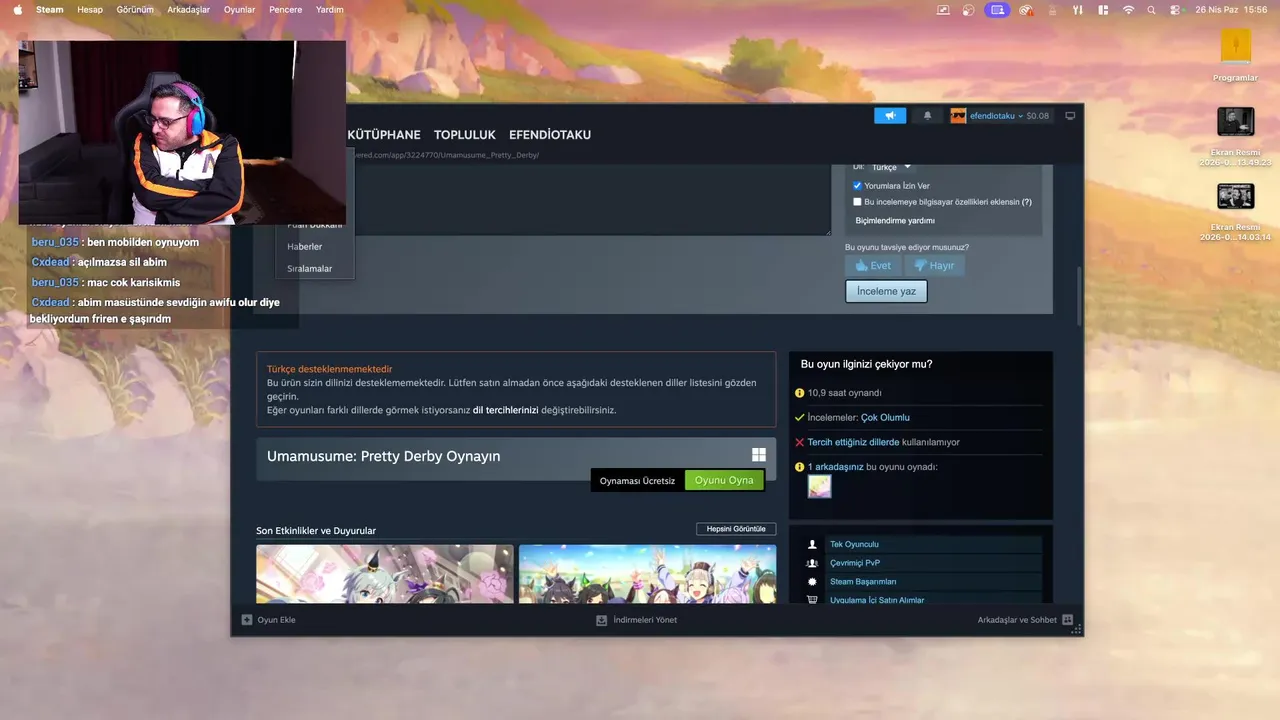Click the window layout menu bar icon
The width and height of the screenshot is (1280, 720).
click(x=1103, y=9)
